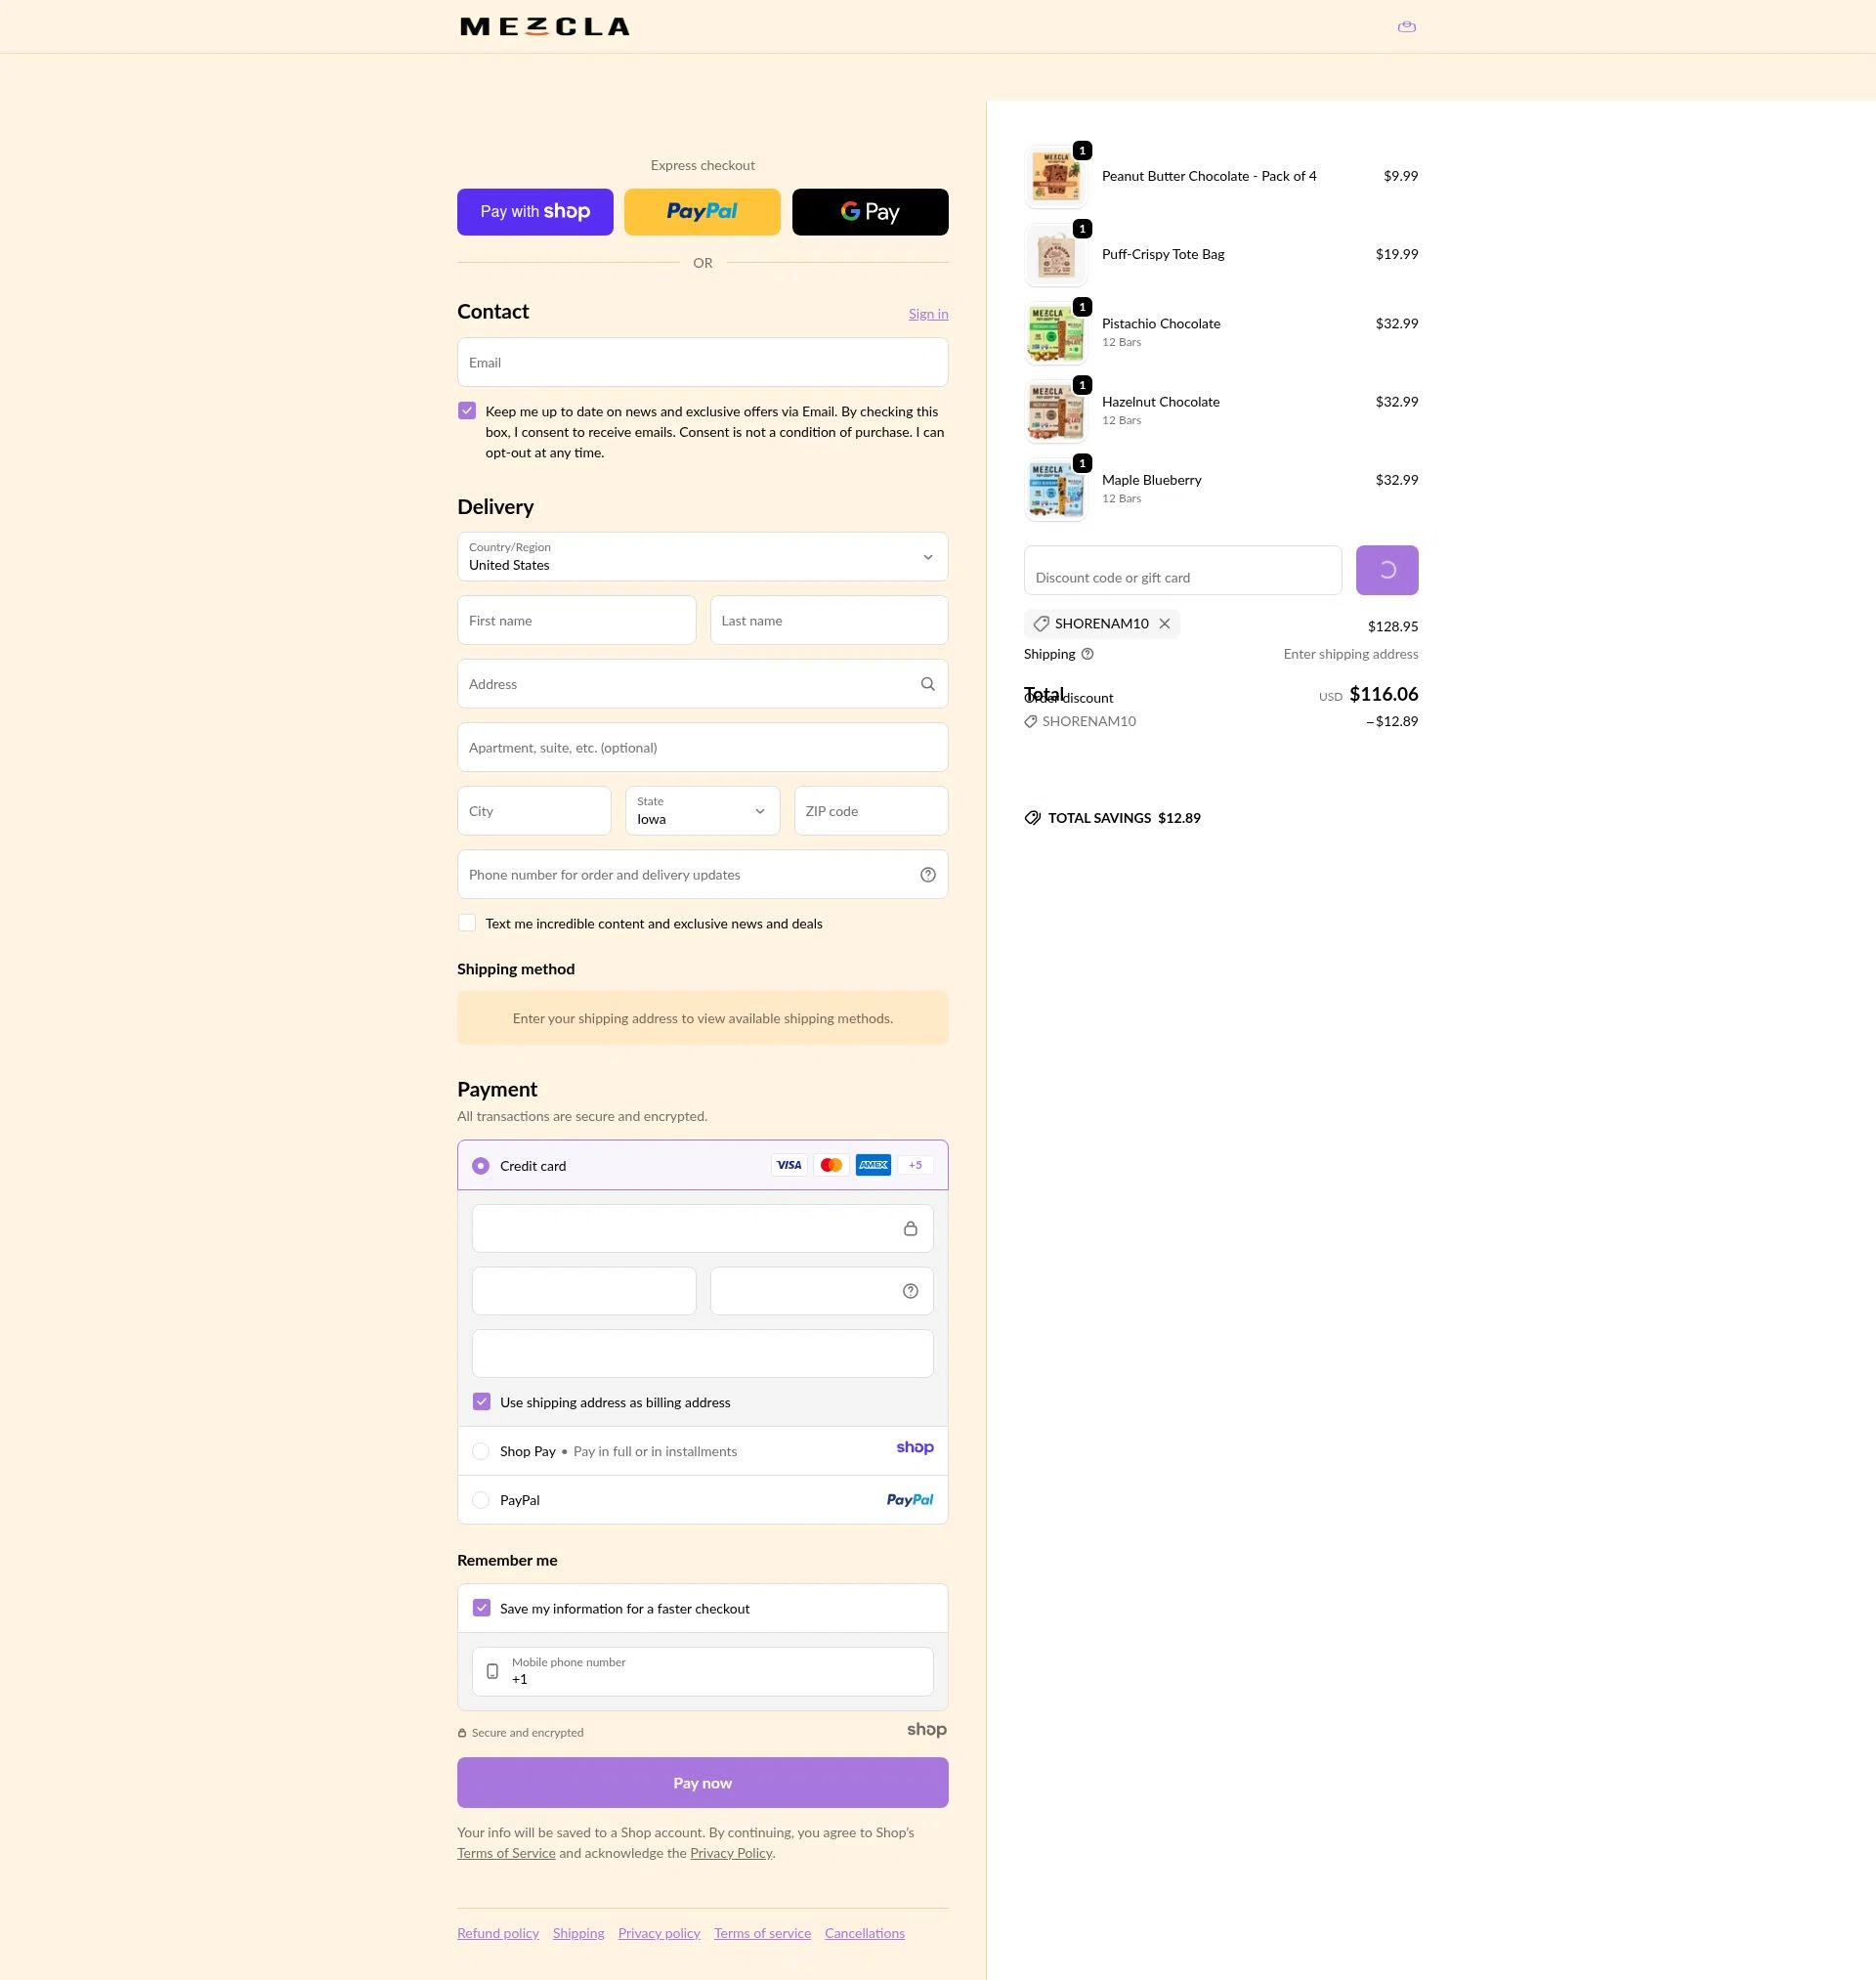Click the phone number help icon
Screen dimensions: 1876x1980
point(927,874)
